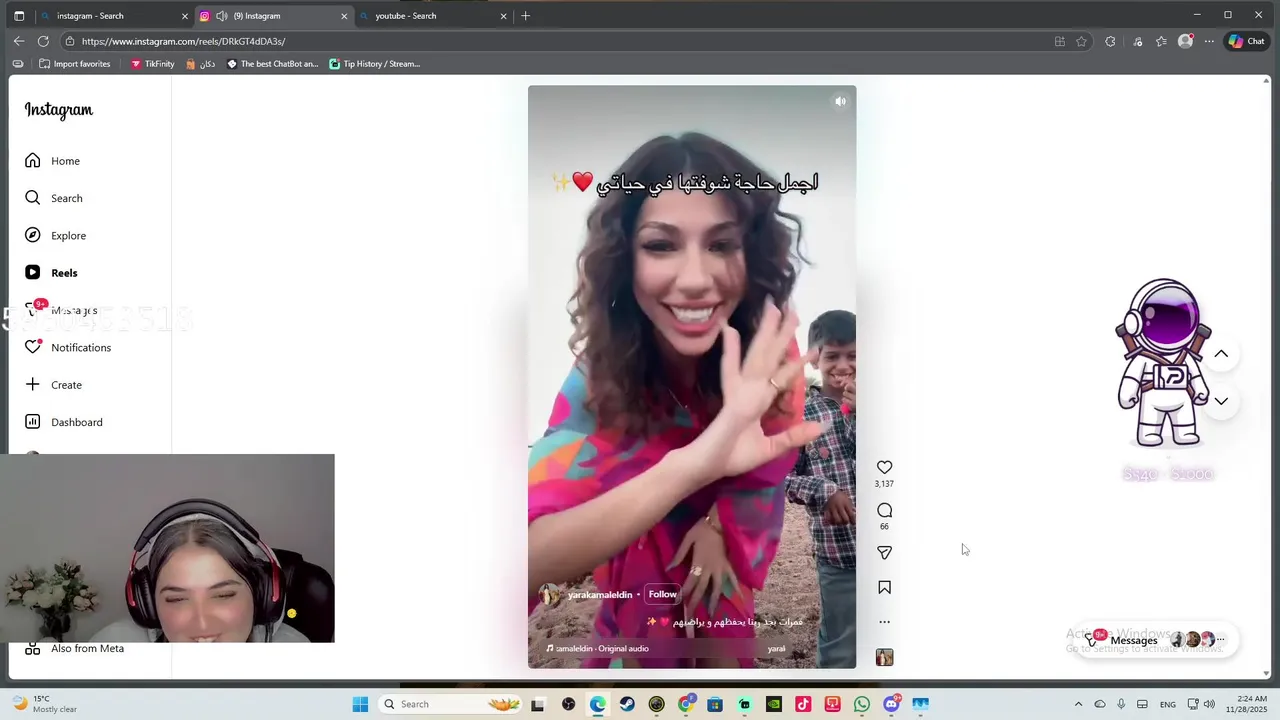The height and width of the screenshot is (720, 1280).
Task: Open the volume control in the tray
Action: (1209, 704)
